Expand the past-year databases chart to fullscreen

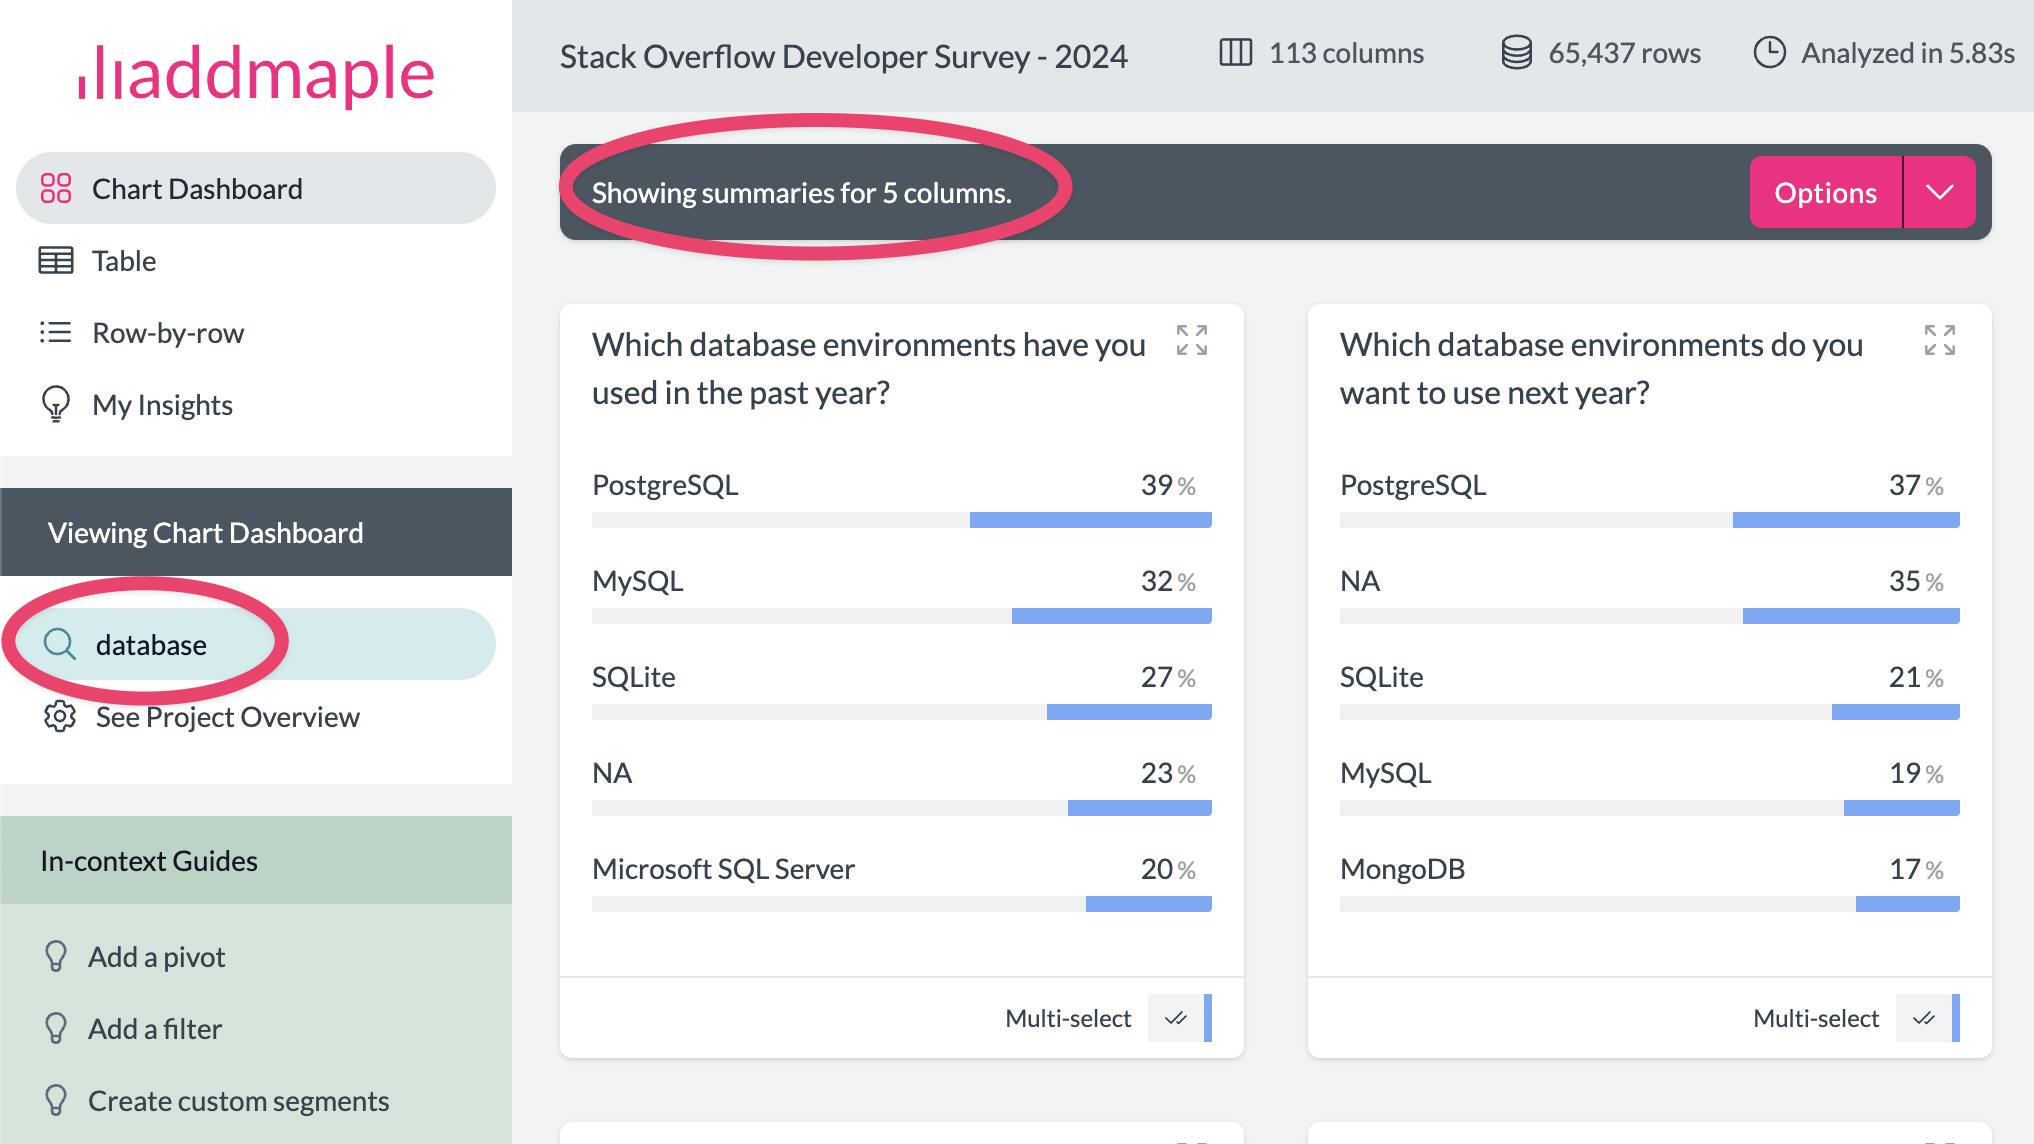pyautogui.click(x=1192, y=343)
